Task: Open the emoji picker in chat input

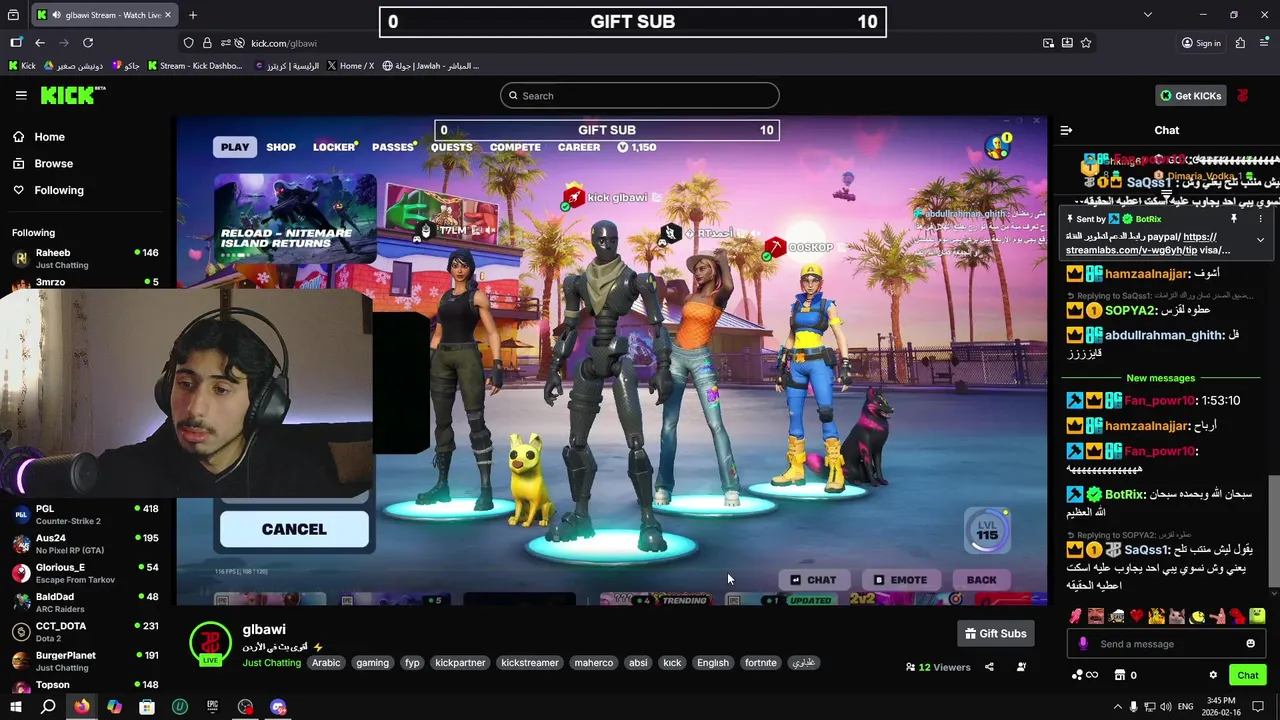Action: click(x=1250, y=644)
